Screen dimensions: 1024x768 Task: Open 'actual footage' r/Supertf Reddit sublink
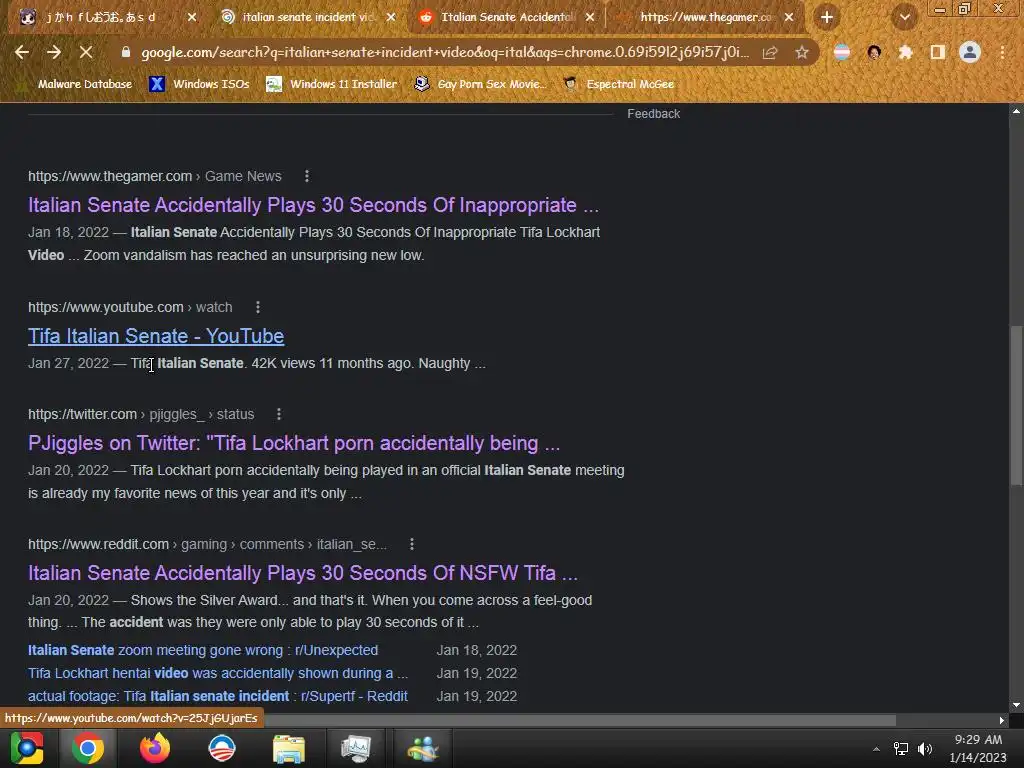(x=218, y=696)
